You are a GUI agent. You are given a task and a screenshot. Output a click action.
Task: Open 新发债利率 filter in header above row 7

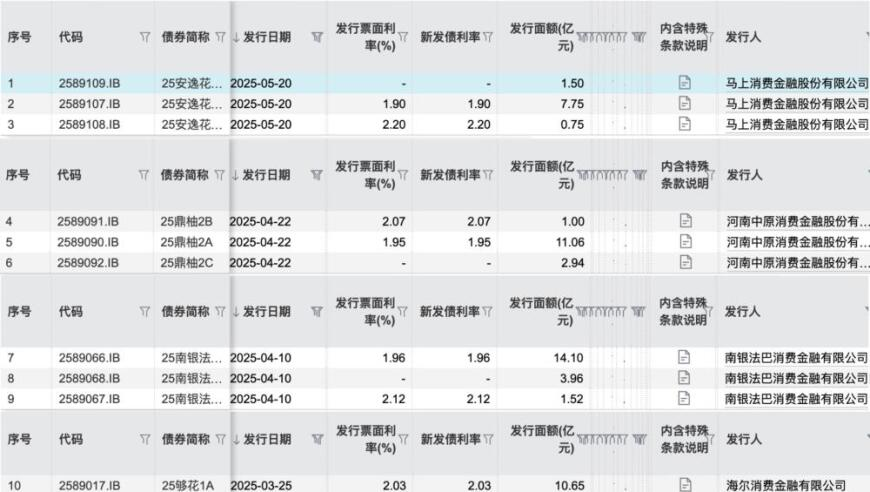coord(488,312)
